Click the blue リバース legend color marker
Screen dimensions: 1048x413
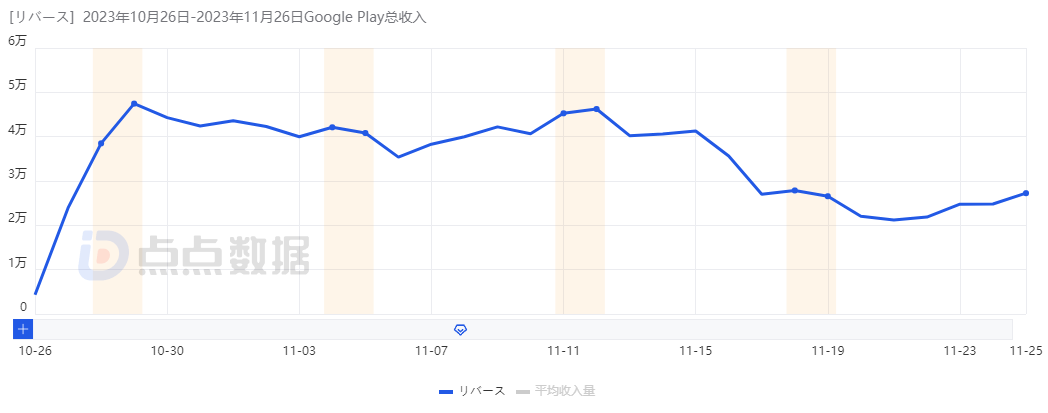click(446, 391)
